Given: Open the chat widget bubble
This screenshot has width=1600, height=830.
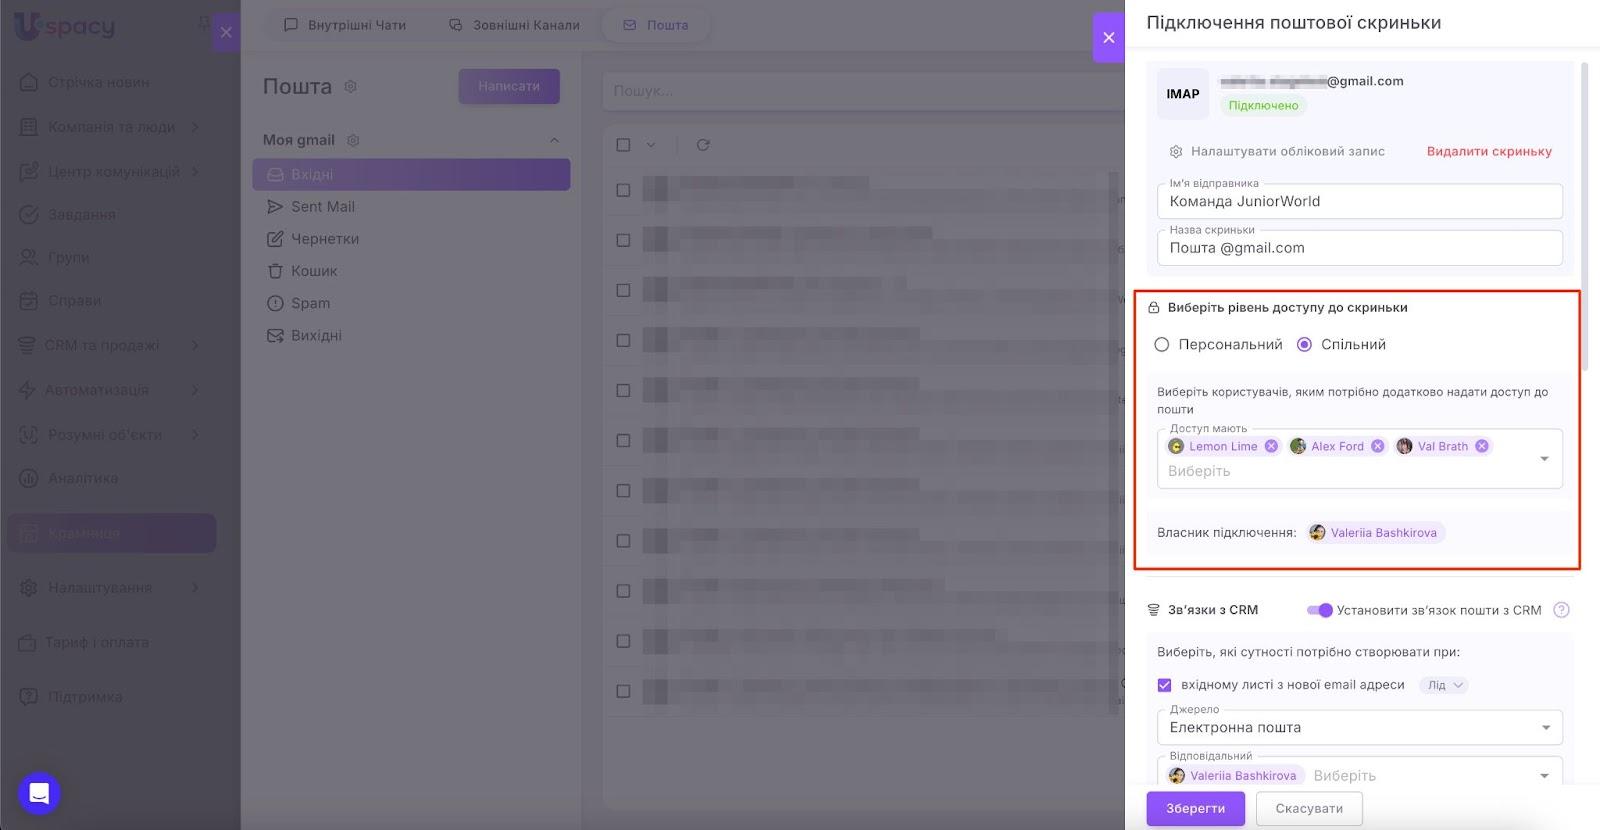Looking at the screenshot, I should (39, 794).
